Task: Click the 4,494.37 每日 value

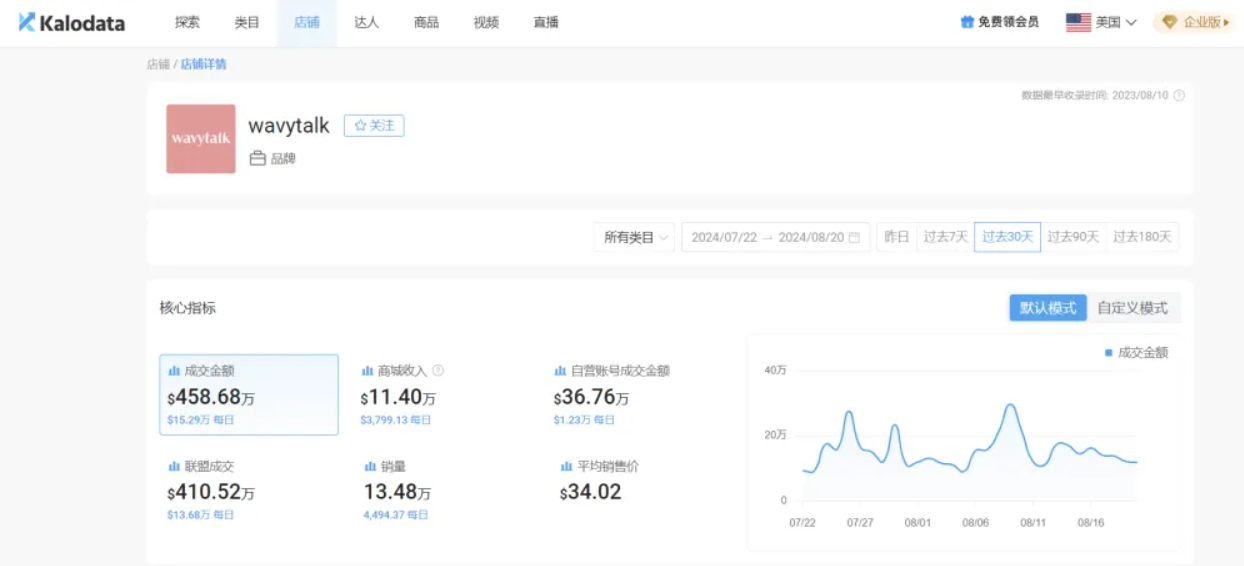Action: 395,515
